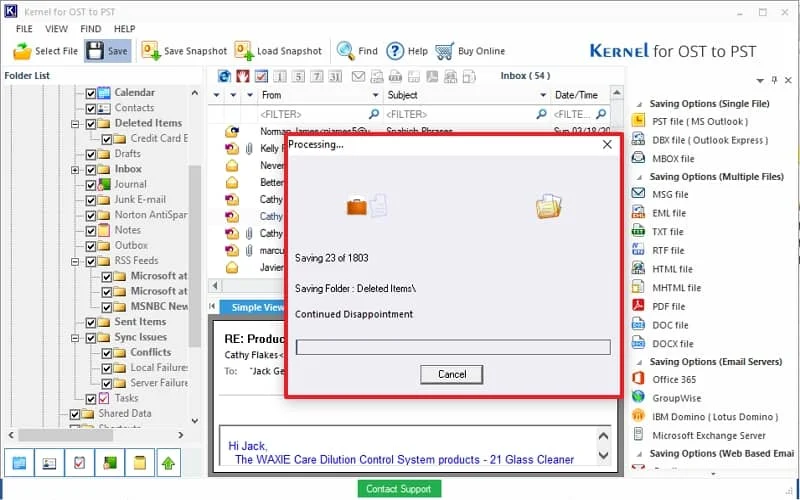Click the contacts card icon at bottom of folder pane
800x500 pixels.
(x=49, y=463)
